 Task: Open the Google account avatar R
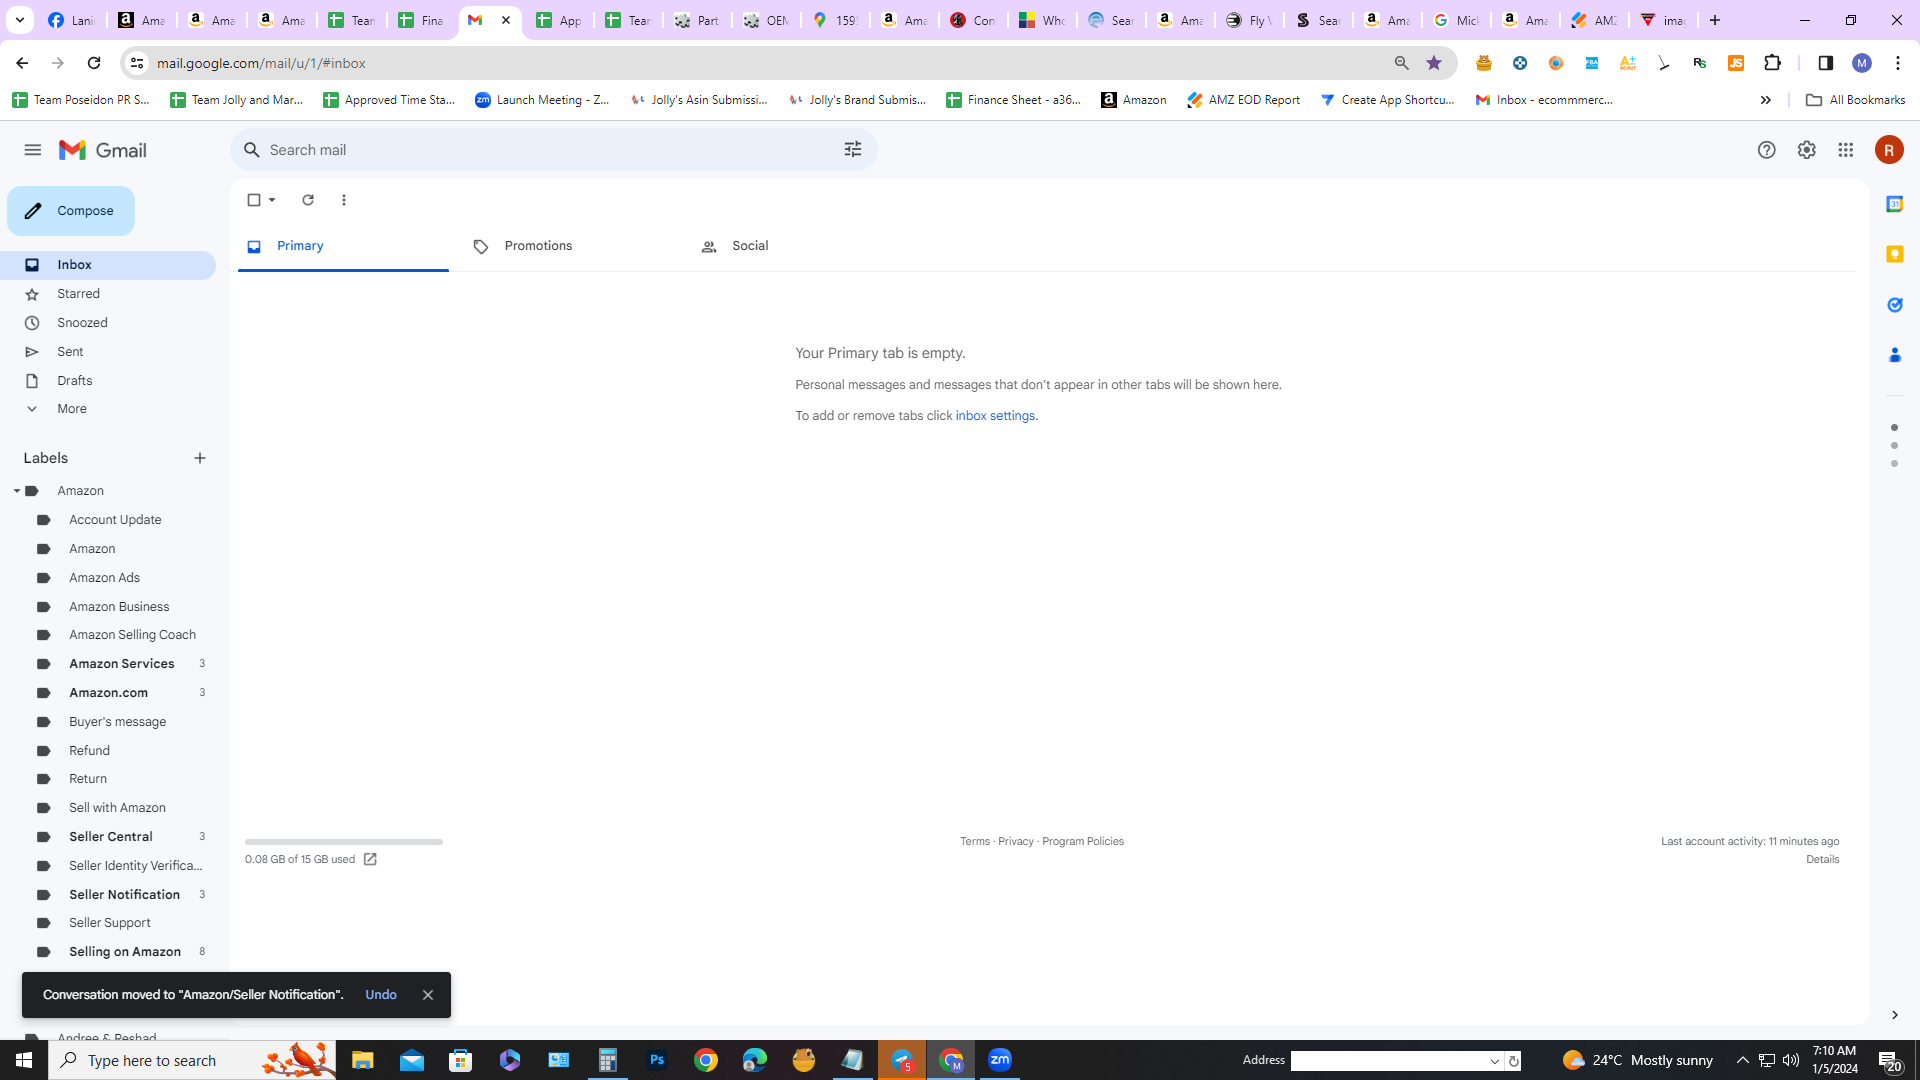1889,150
